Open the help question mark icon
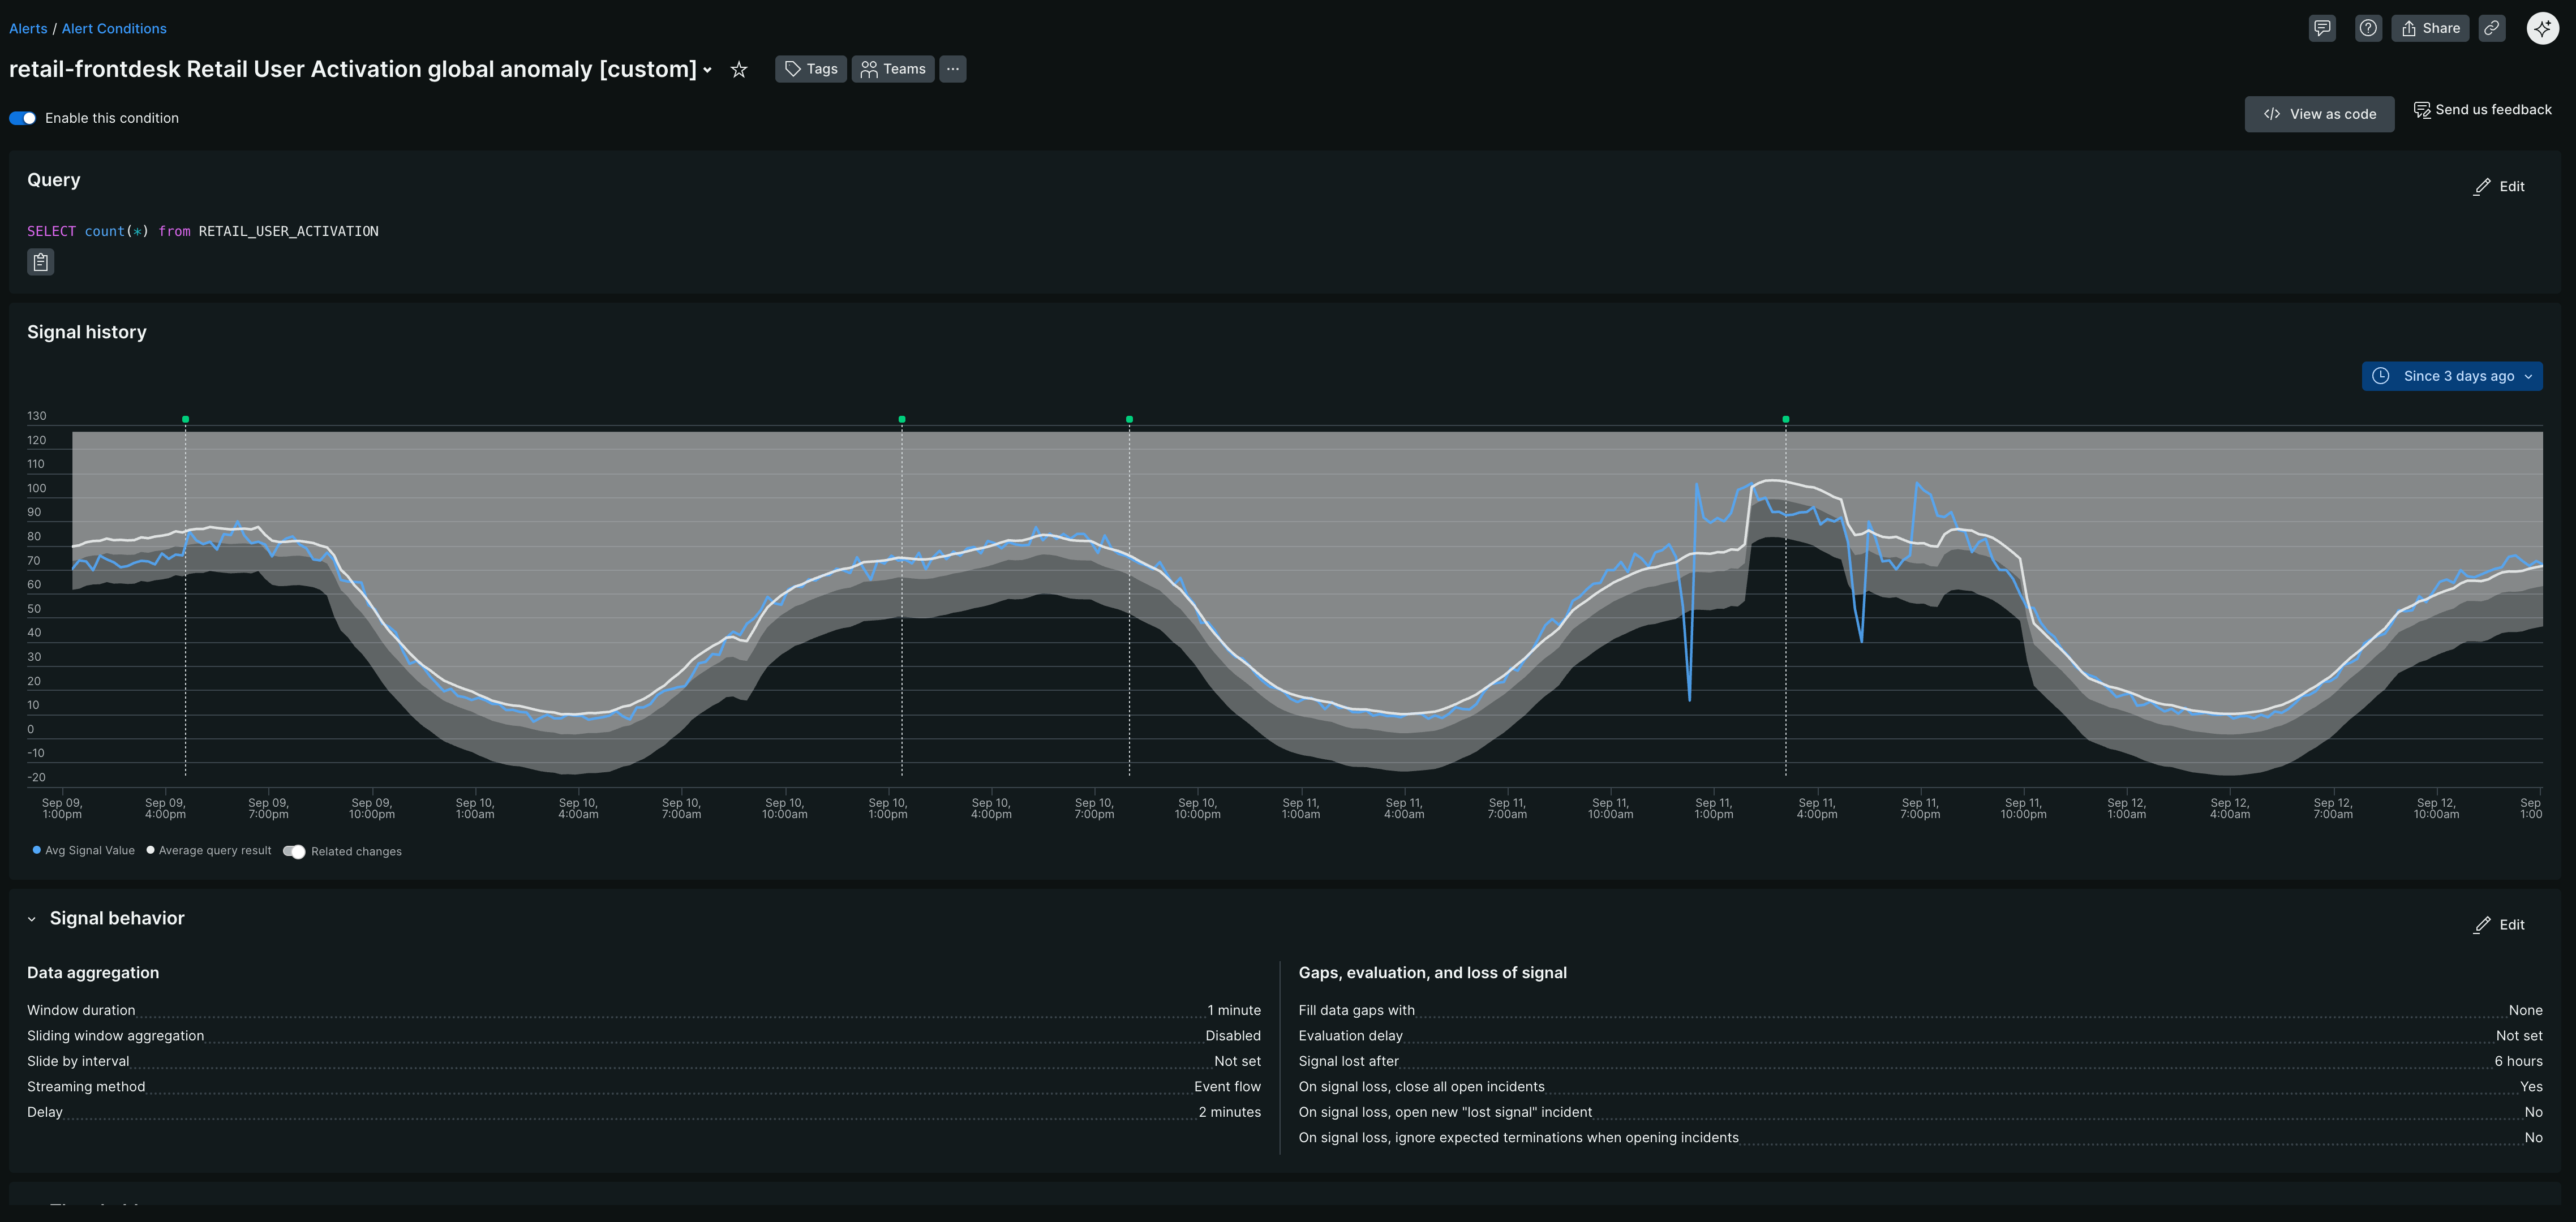The image size is (2576, 1222). pos(2368,28)
